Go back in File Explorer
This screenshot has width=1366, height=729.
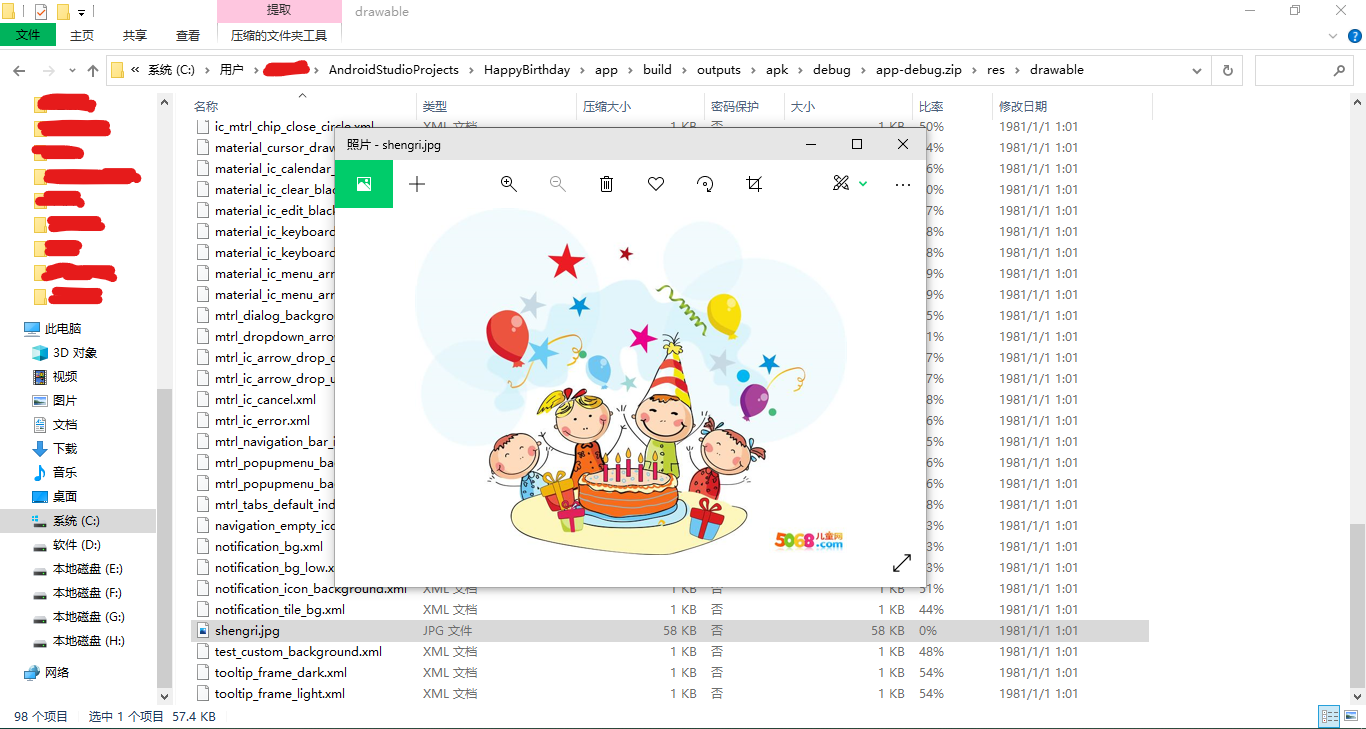pos(19,71)
